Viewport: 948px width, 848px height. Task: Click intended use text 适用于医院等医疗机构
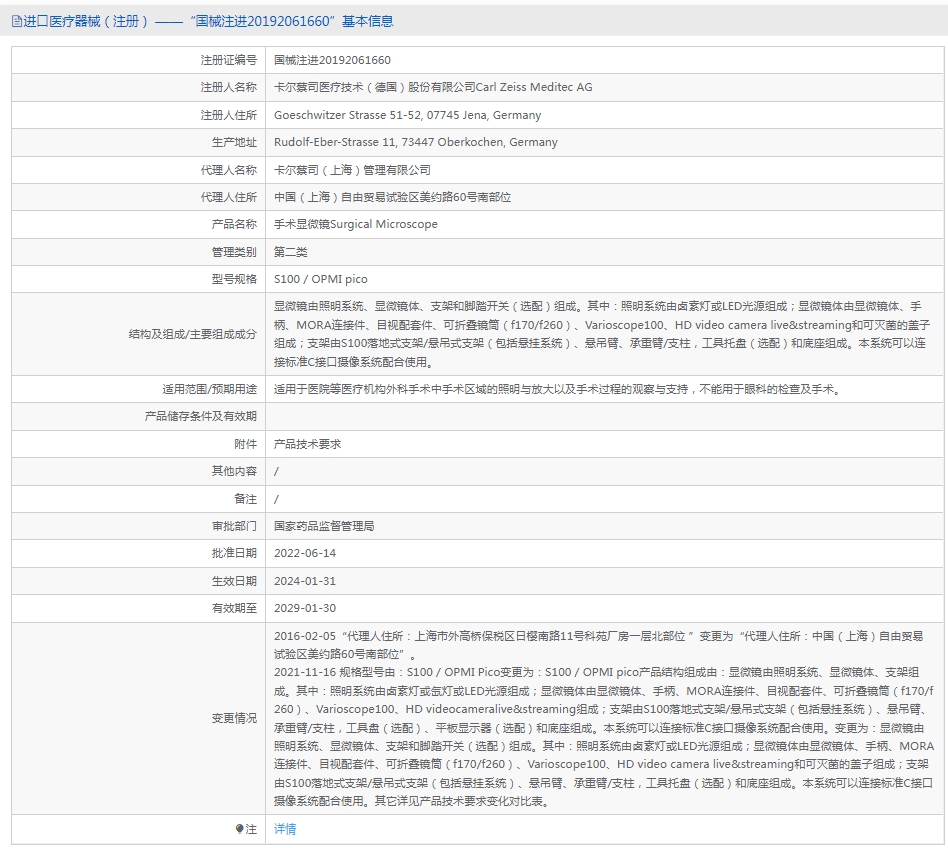click(558, 389)
